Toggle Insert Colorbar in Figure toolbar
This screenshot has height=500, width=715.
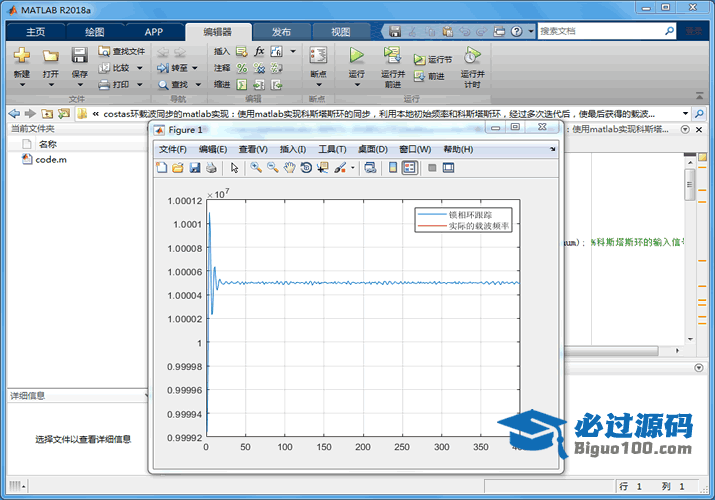[x=393, y=168]
